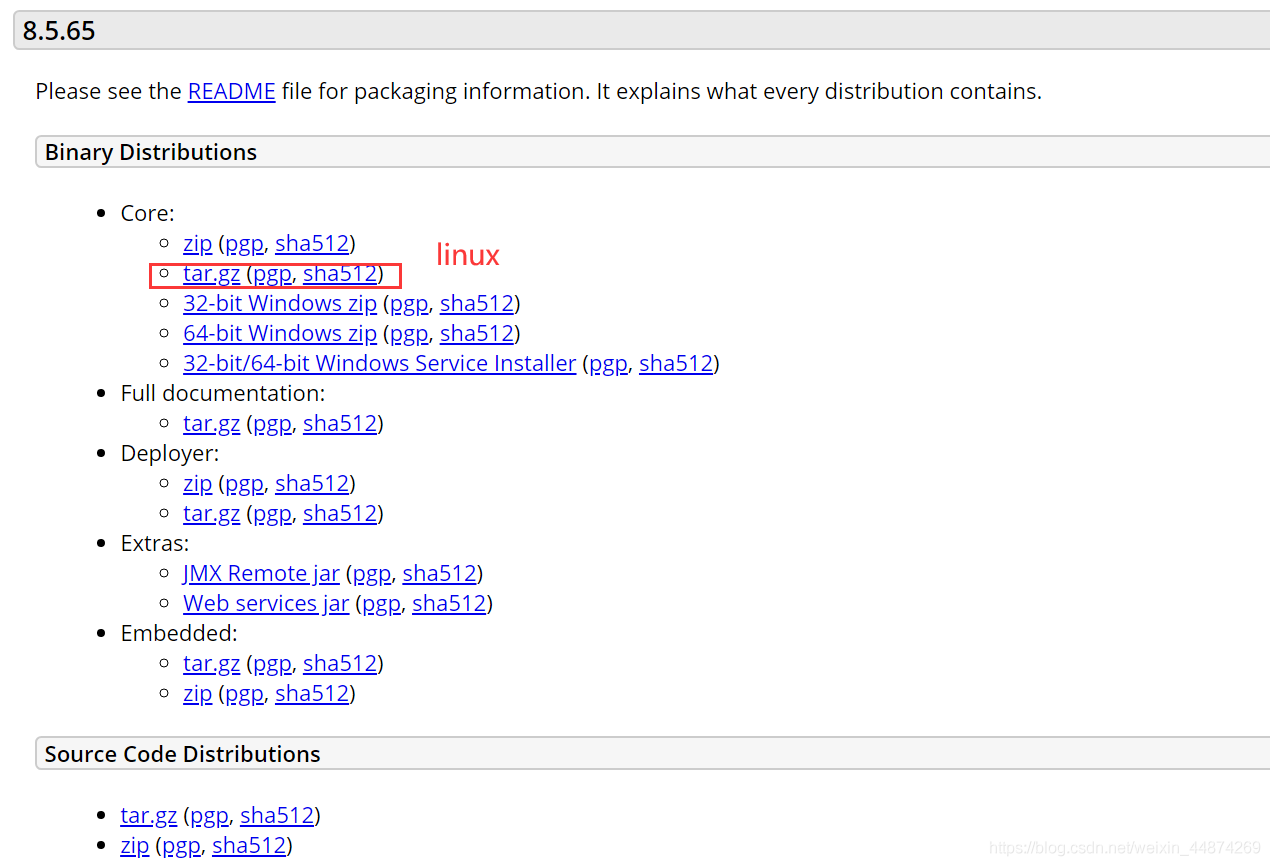Image resolution: width=1270 pixels, height=866 pixels.
Task: Open sha512 checksum for Core zip
Action: [x=312, y=243]
